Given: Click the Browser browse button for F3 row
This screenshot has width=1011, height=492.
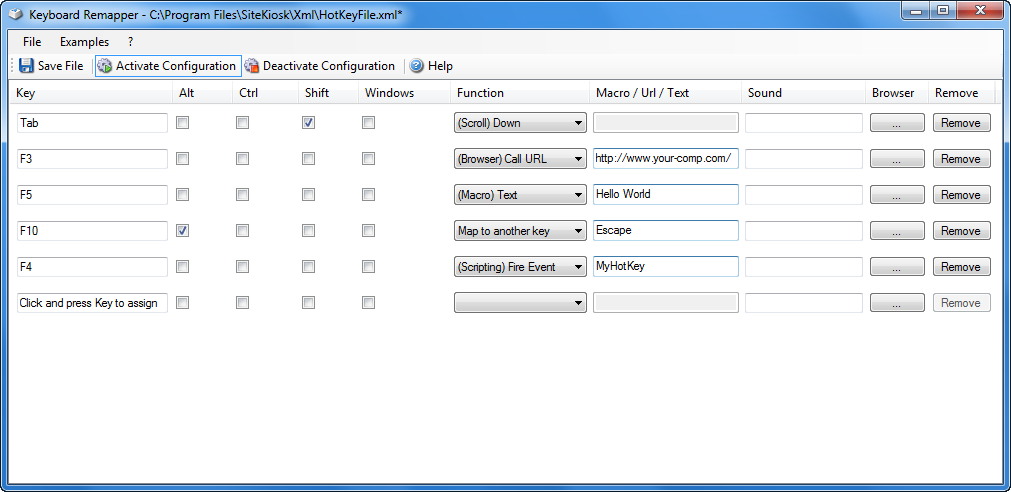Looking at the screenshot, I should (x=897, y=159).
